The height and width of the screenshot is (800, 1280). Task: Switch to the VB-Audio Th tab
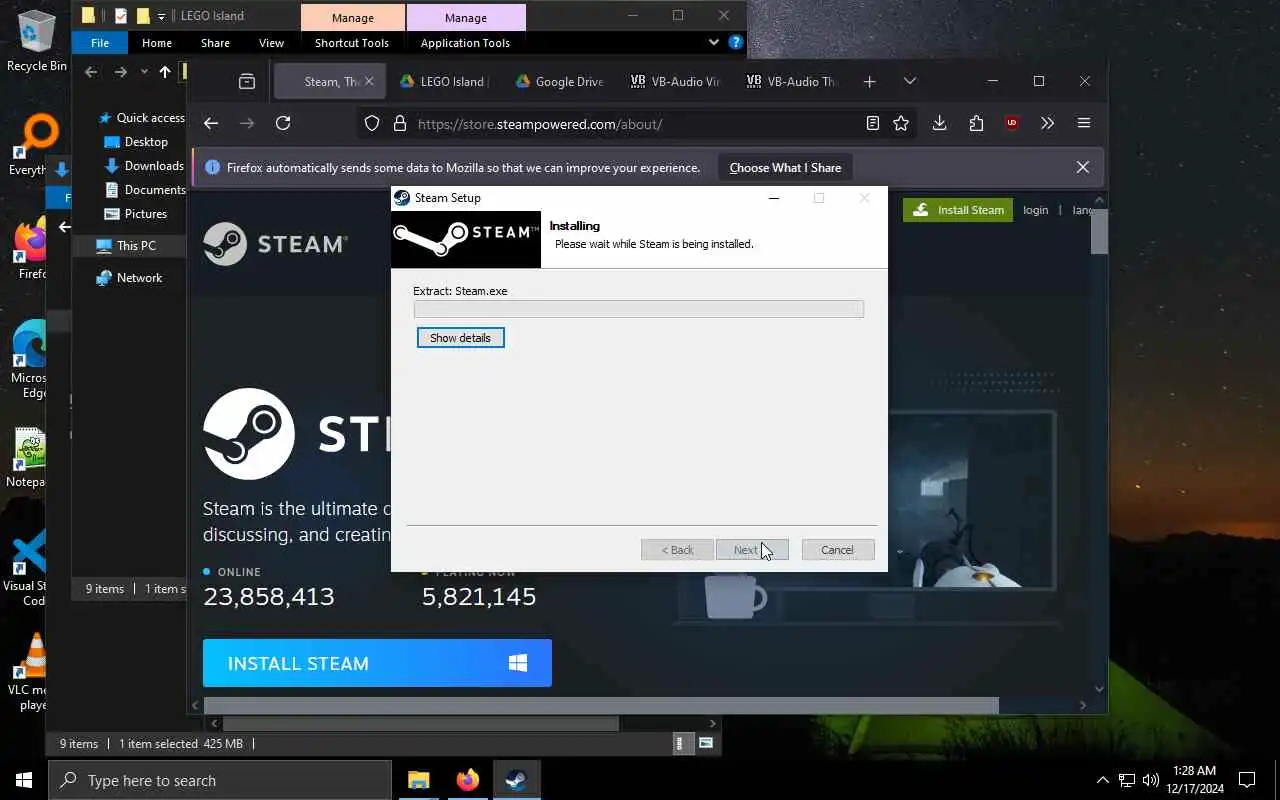tap(792, 82)
